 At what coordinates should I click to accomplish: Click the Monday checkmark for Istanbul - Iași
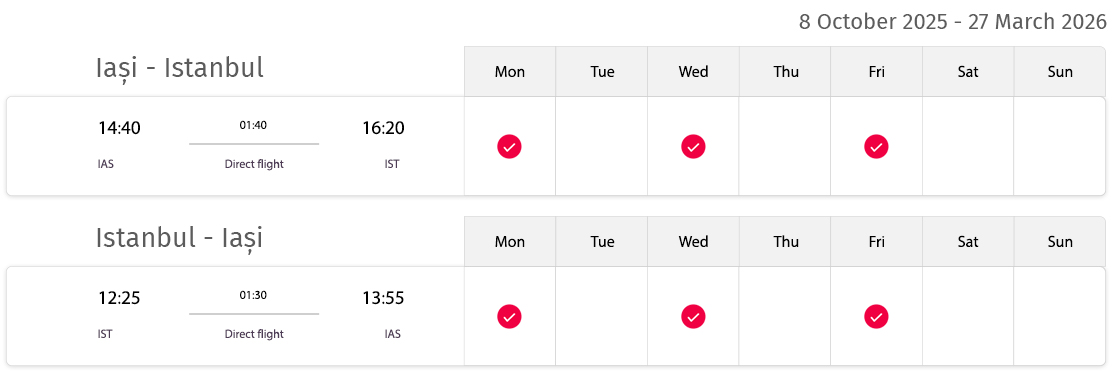pos(509,316)
